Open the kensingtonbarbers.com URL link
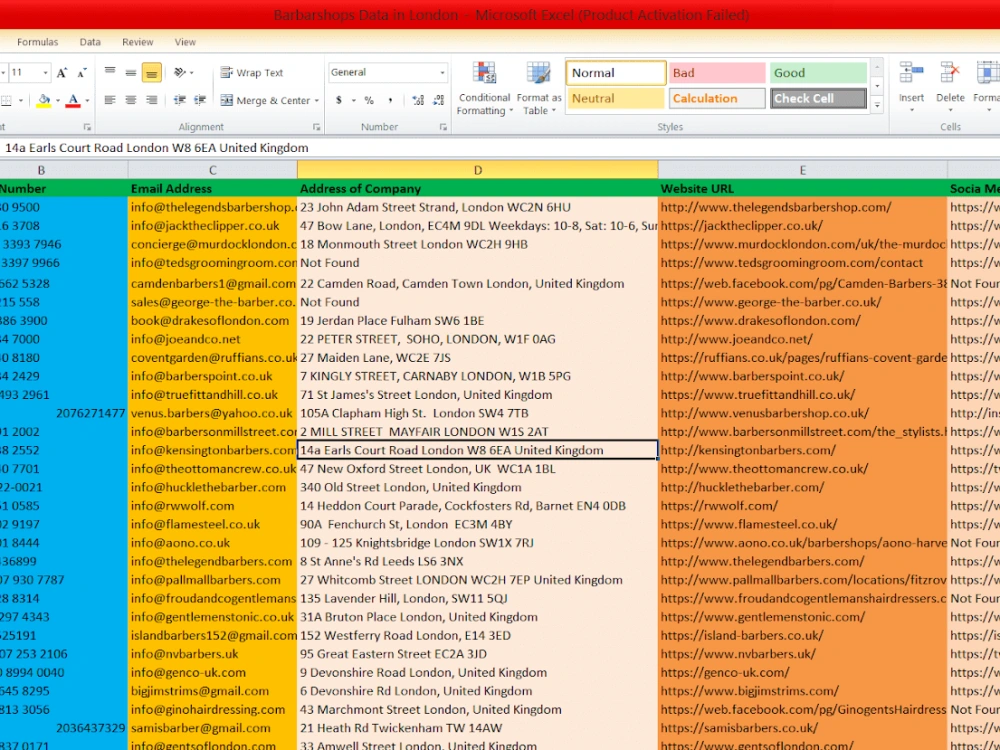Viewport: 1000px width, 750px height. (748, 450)
